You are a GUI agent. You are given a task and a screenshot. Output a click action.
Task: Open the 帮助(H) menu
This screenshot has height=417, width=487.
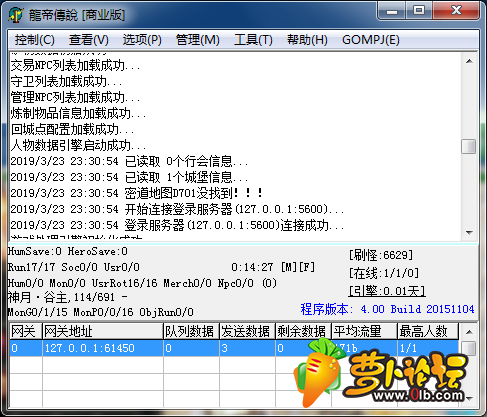coord(307,40)
